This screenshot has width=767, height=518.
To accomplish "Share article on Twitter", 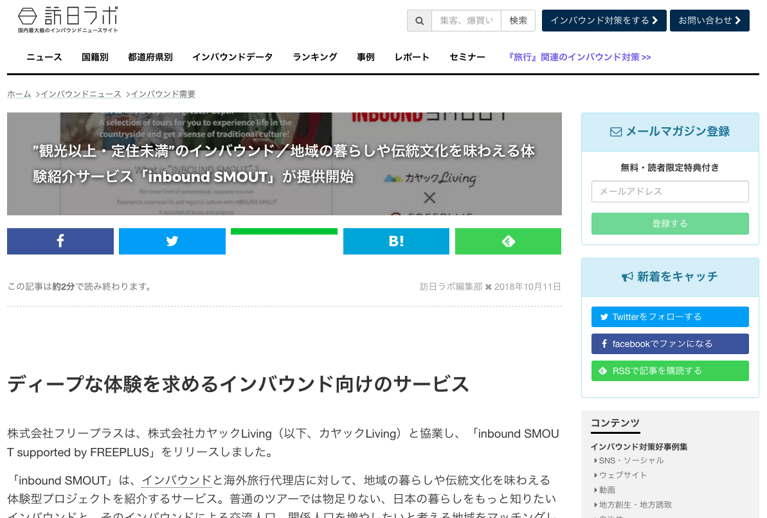I will 172,241.
